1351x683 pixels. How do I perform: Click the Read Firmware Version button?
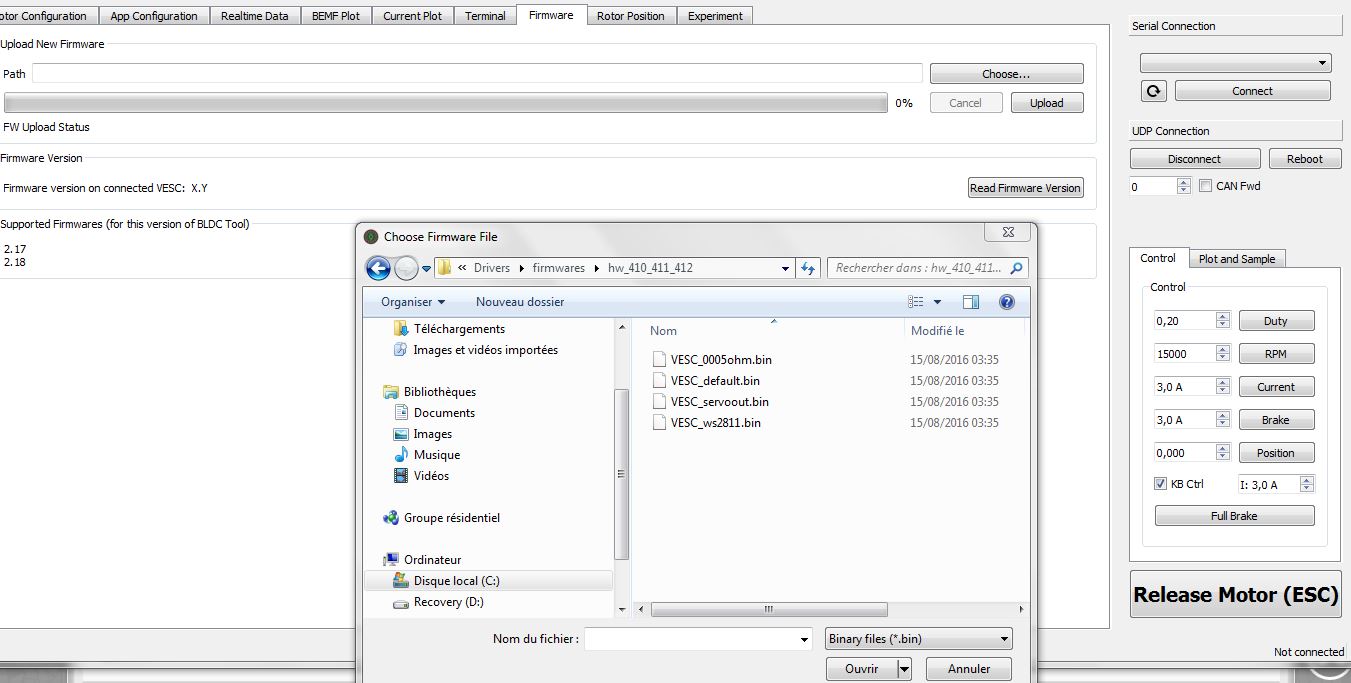[x=1025, y=188]
